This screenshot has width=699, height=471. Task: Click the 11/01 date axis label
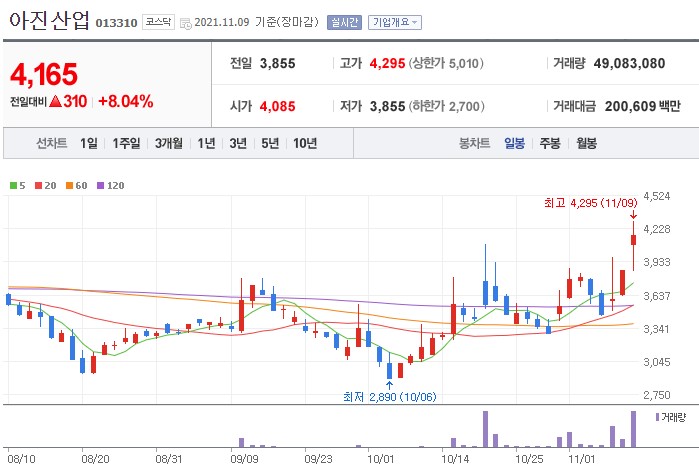[x=581, y=459]
